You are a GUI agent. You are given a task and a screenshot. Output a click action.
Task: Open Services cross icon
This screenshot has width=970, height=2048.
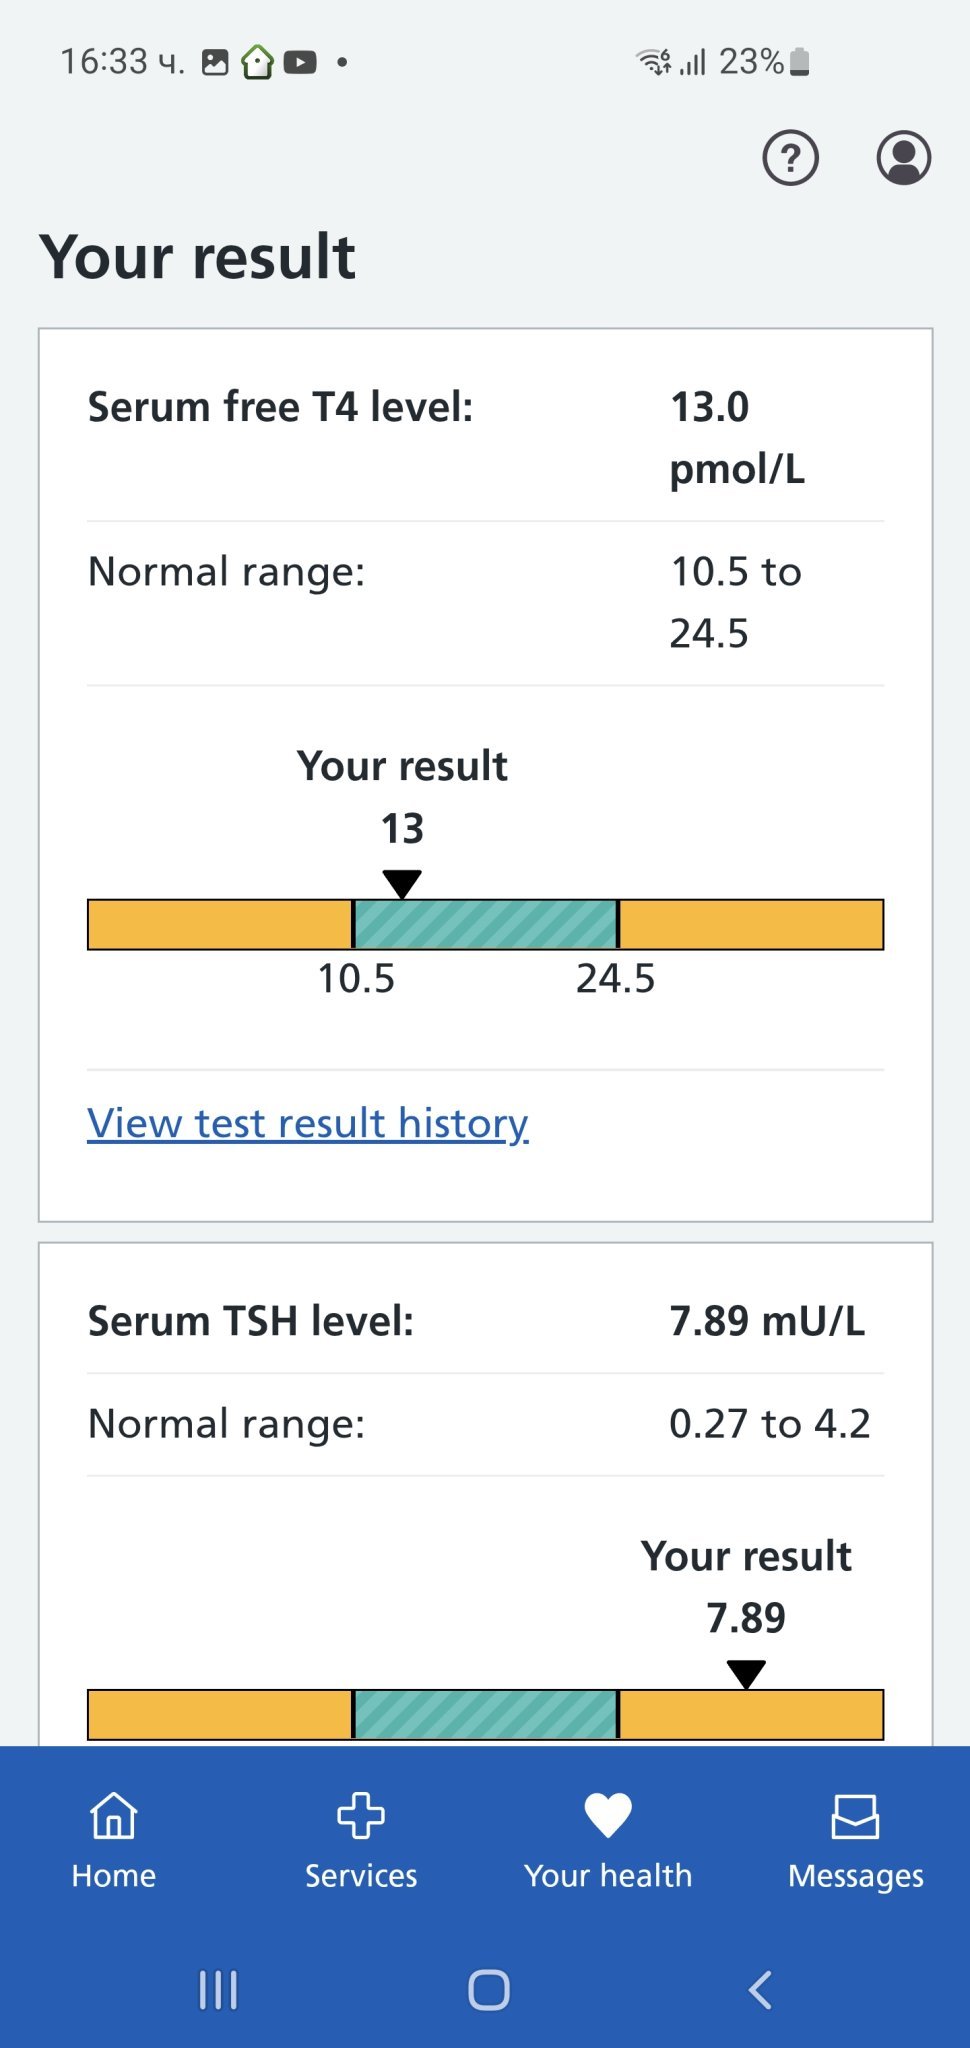pyautogui.click(x=361, y=1816)
